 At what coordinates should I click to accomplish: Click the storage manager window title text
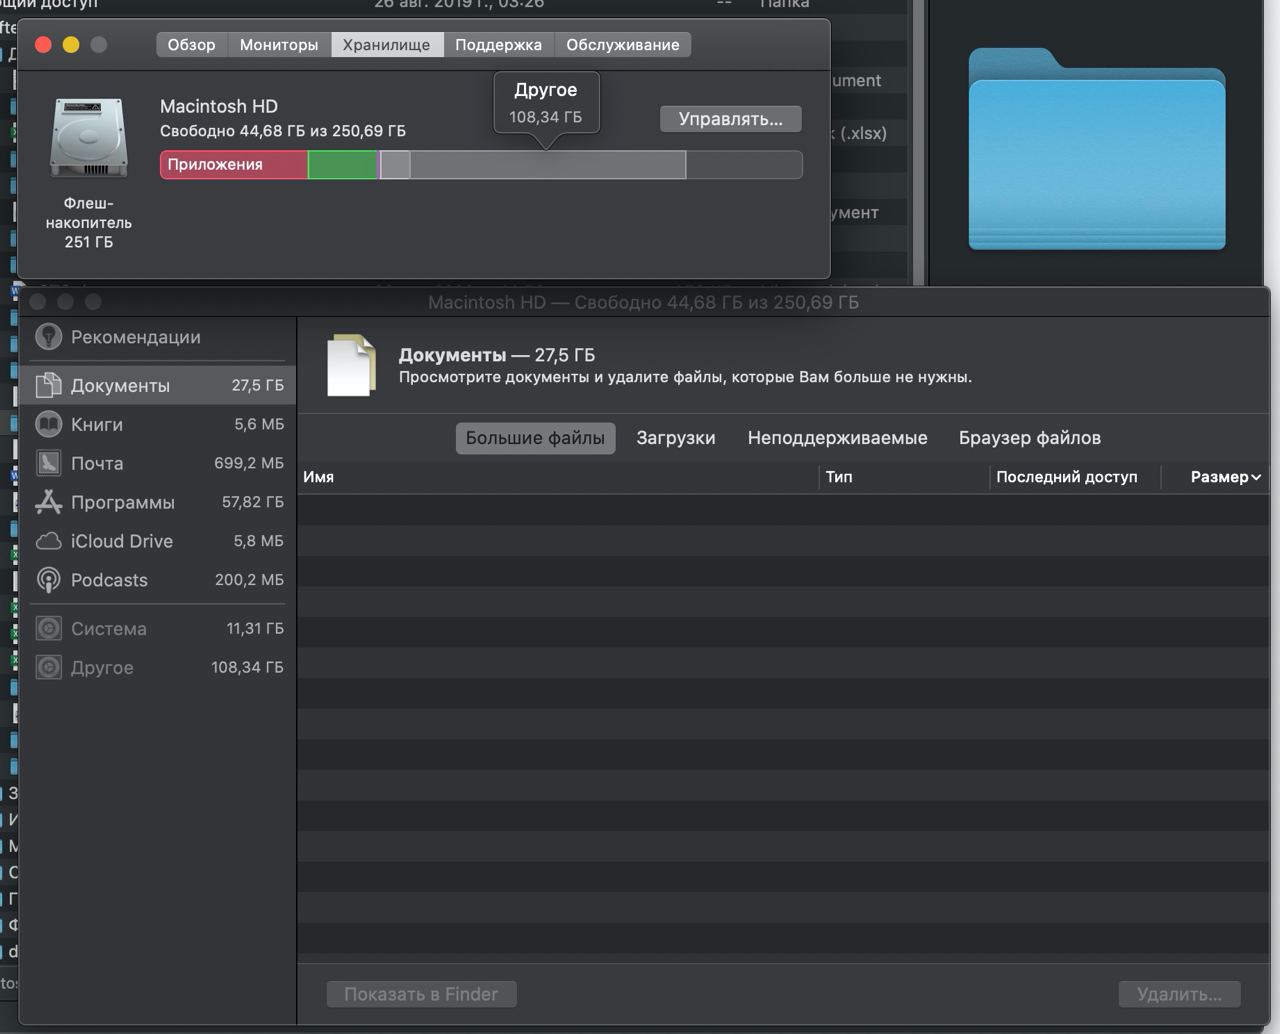coord(643,302)
